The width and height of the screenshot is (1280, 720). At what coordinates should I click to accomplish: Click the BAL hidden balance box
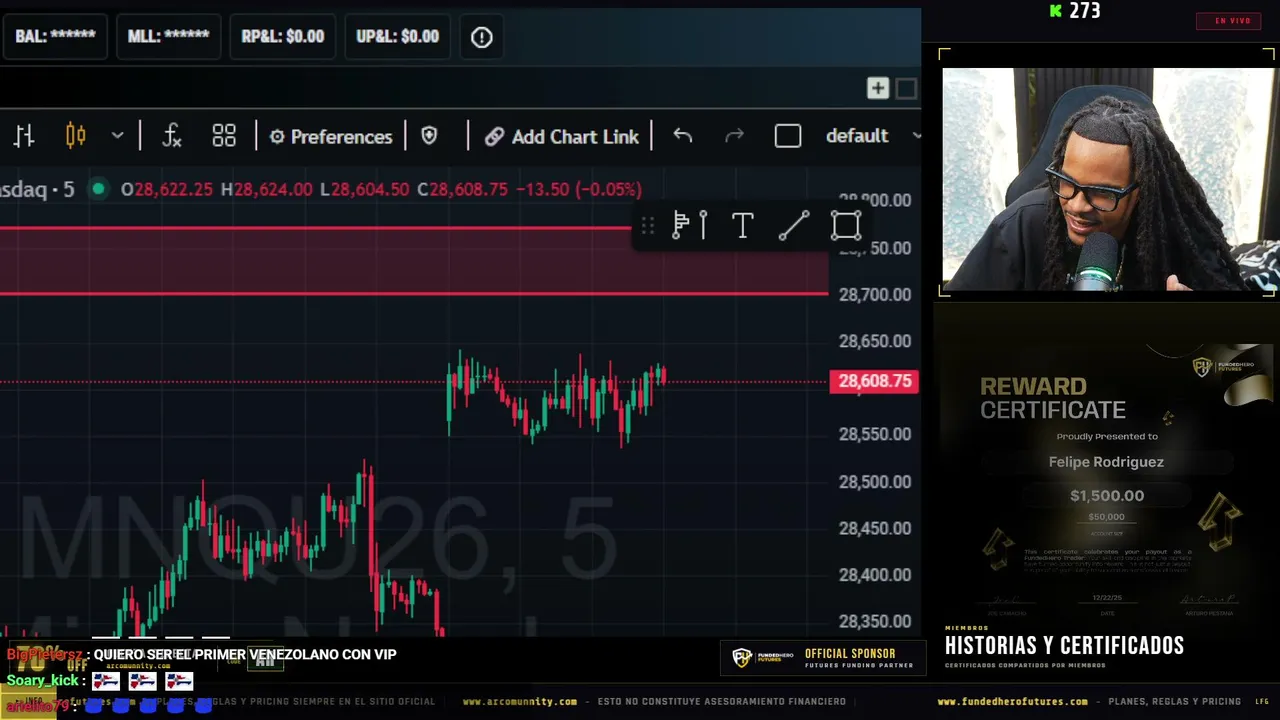click(x=55, y=36)
